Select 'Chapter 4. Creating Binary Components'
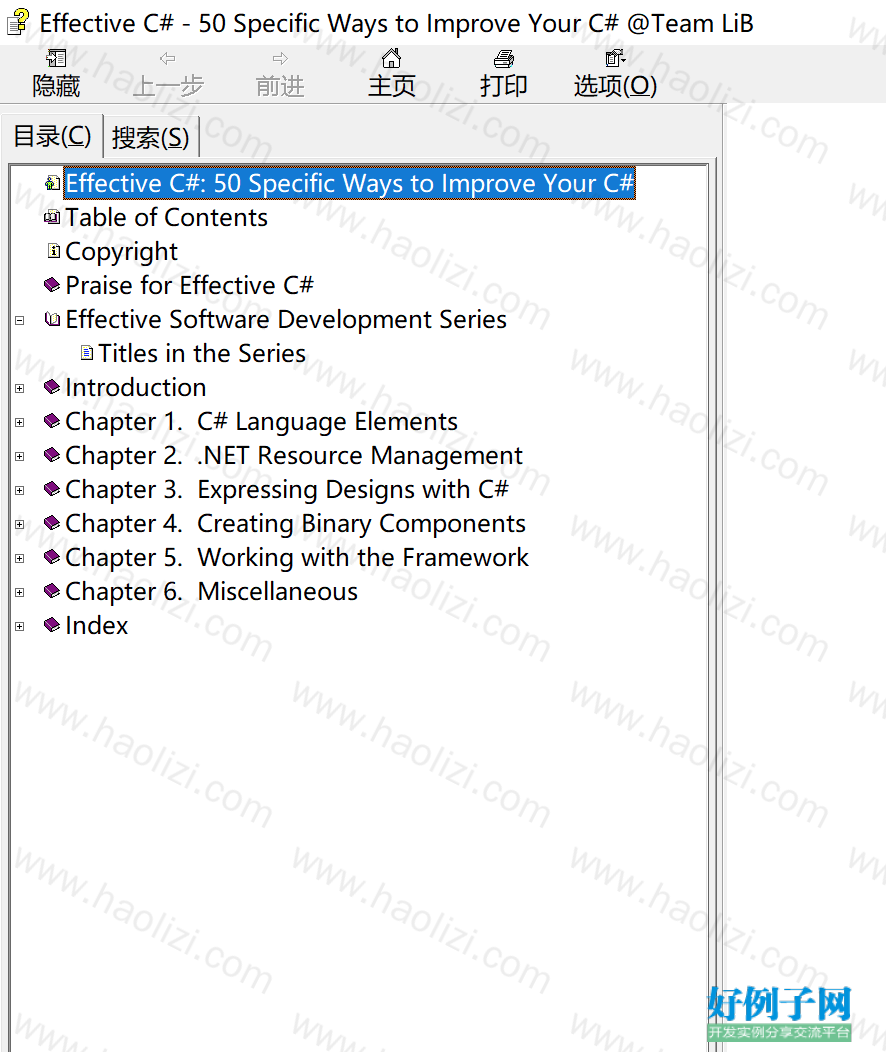Viewport: 886px width, 1052px height. 296,523
